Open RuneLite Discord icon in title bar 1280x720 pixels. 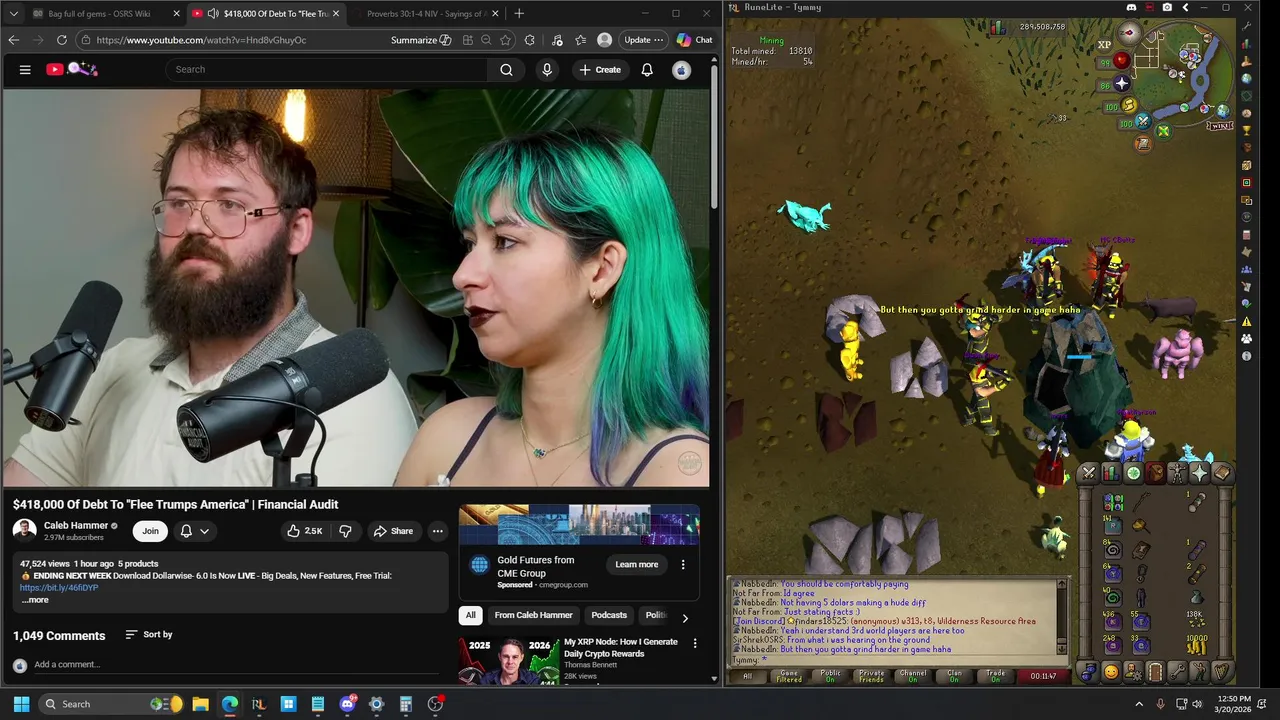[1131, 7]
